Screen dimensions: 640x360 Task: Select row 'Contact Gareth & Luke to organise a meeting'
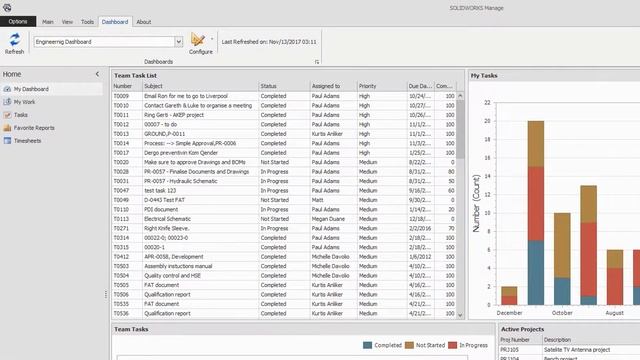pyautogui.click(x=284, y=105)
